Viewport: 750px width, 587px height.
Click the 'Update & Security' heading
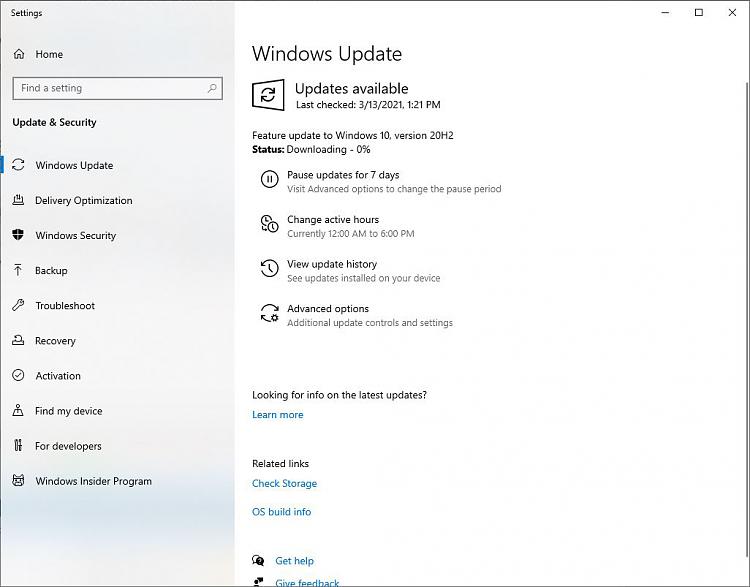(54, 122)
